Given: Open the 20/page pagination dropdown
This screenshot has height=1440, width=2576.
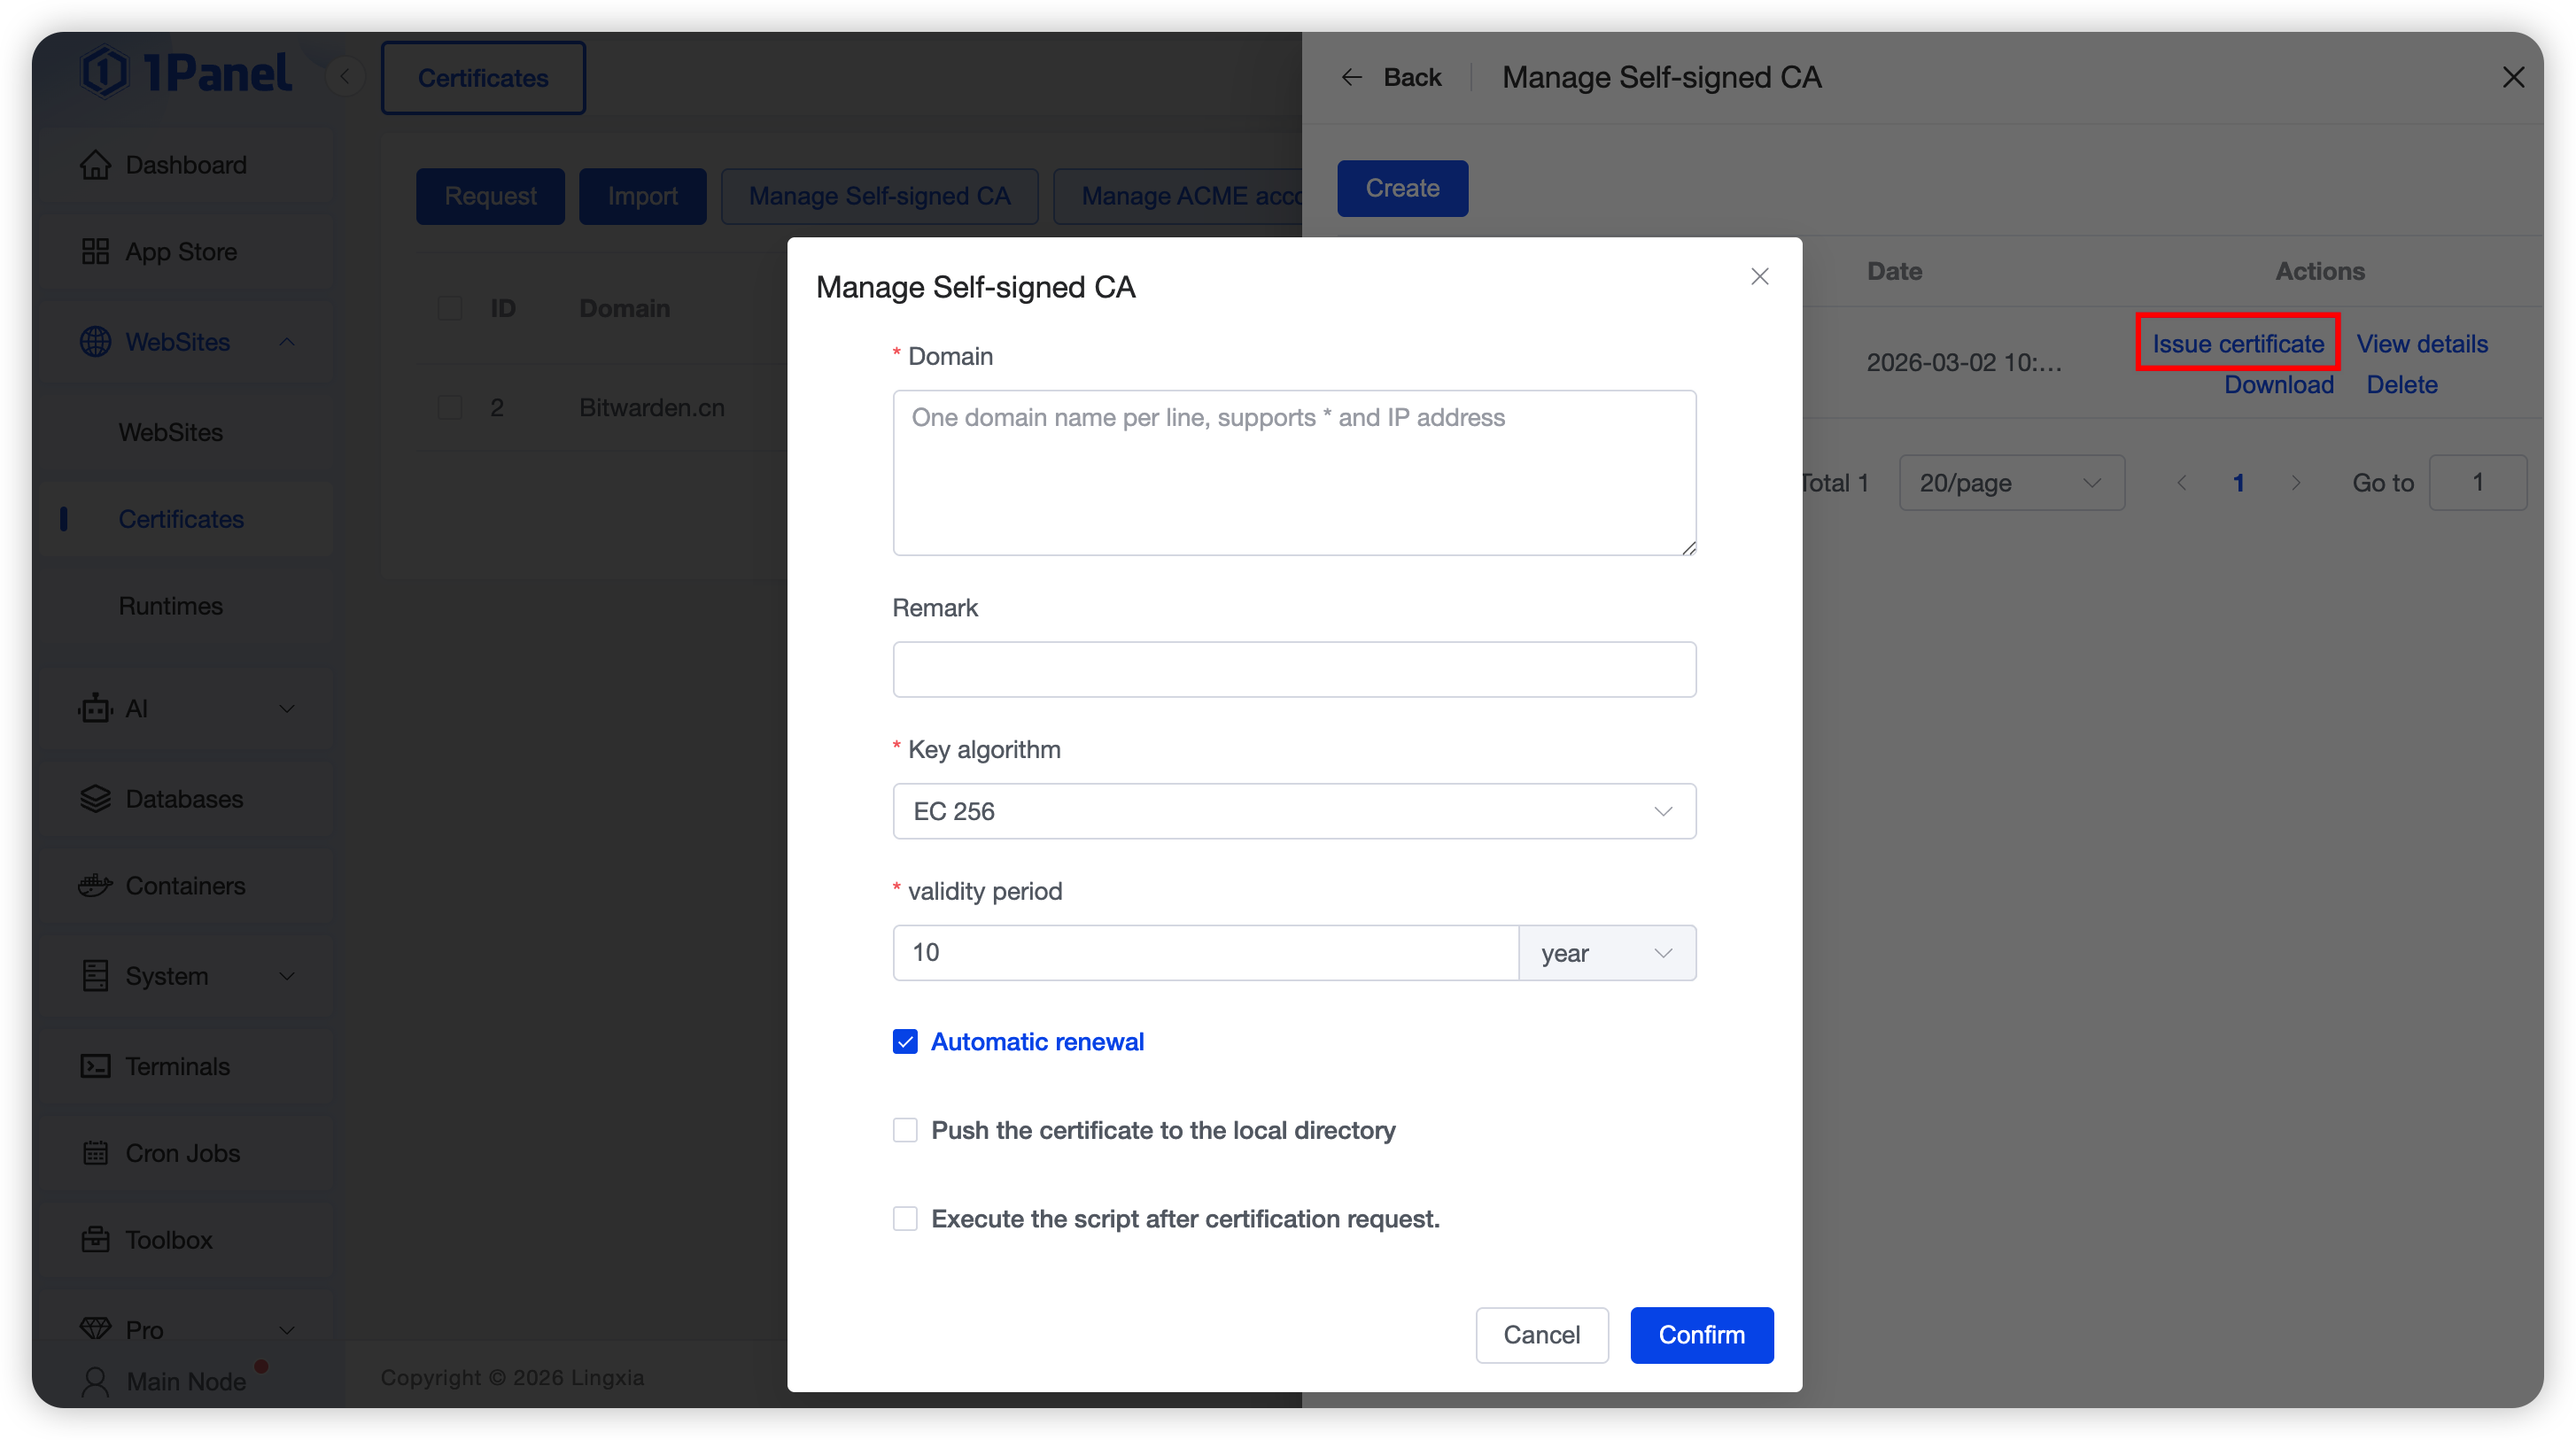Looking at the screenshot, I should click(2011, 483).
